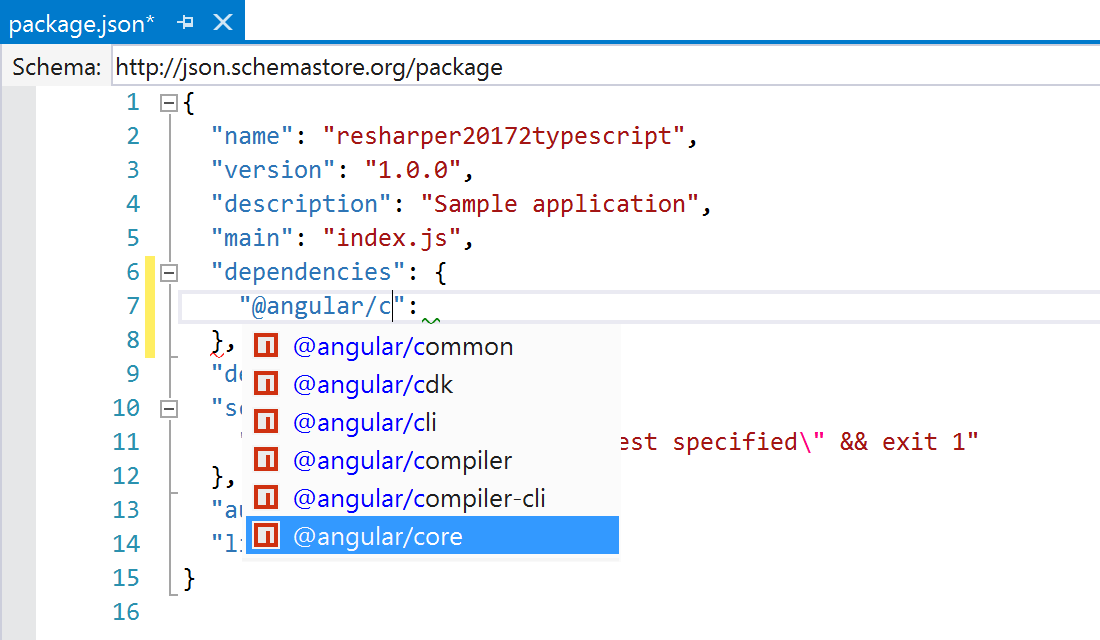Screen dimensions: 1100x640
Task: Click npm icon next to @angular/cli
Action: [265, 421]
